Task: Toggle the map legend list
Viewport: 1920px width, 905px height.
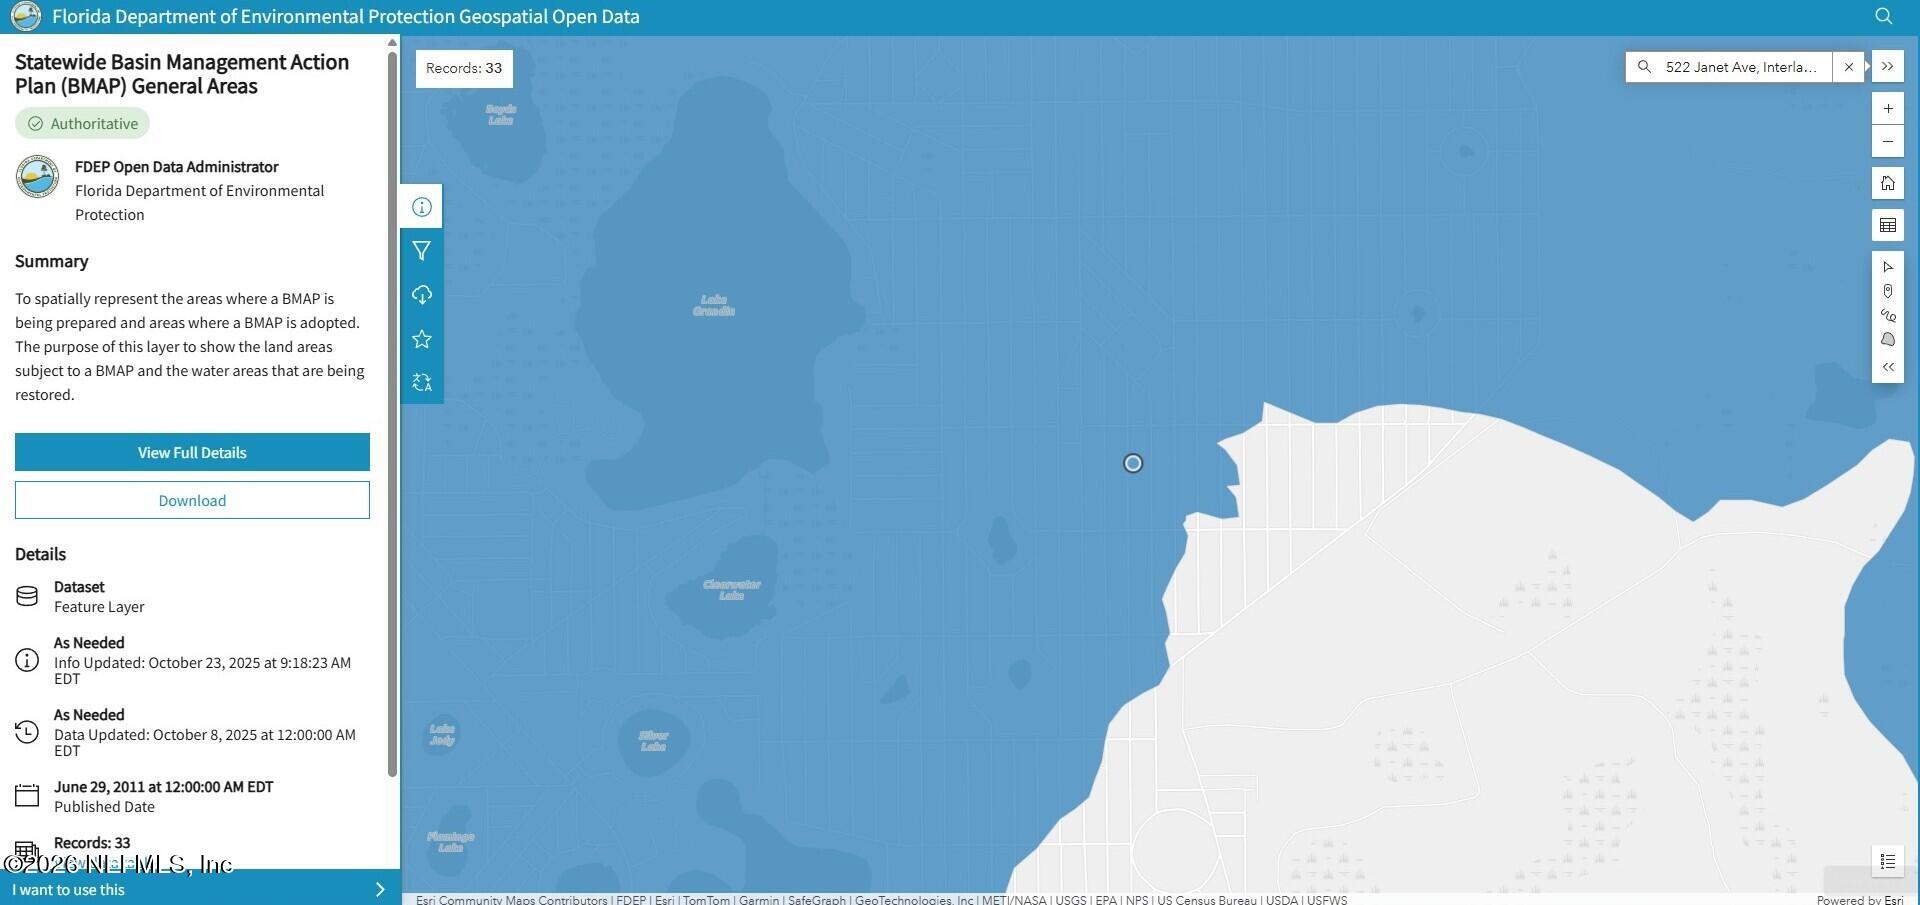Action: (1887, 861)
